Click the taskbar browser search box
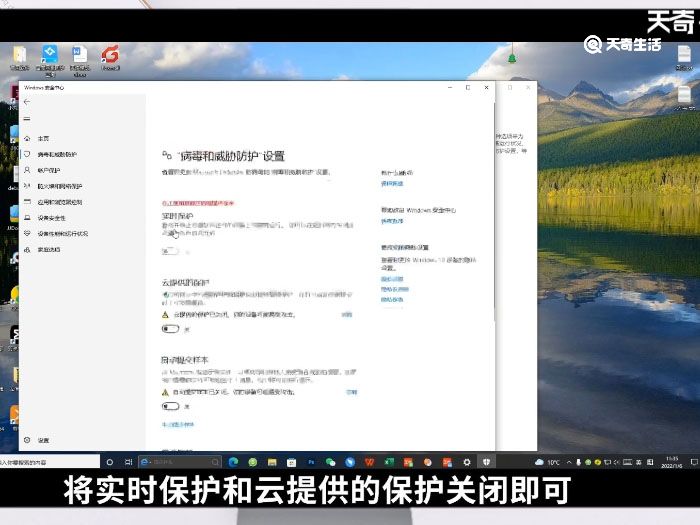This screenshot has height=525, width=700. [180, 462]
